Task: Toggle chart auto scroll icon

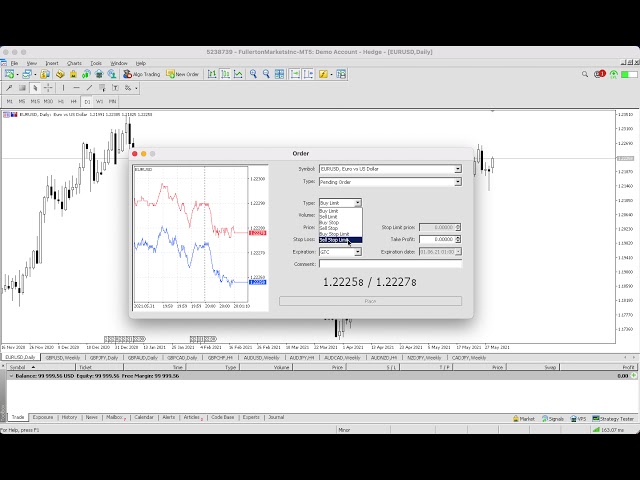Action: point(295,74)
